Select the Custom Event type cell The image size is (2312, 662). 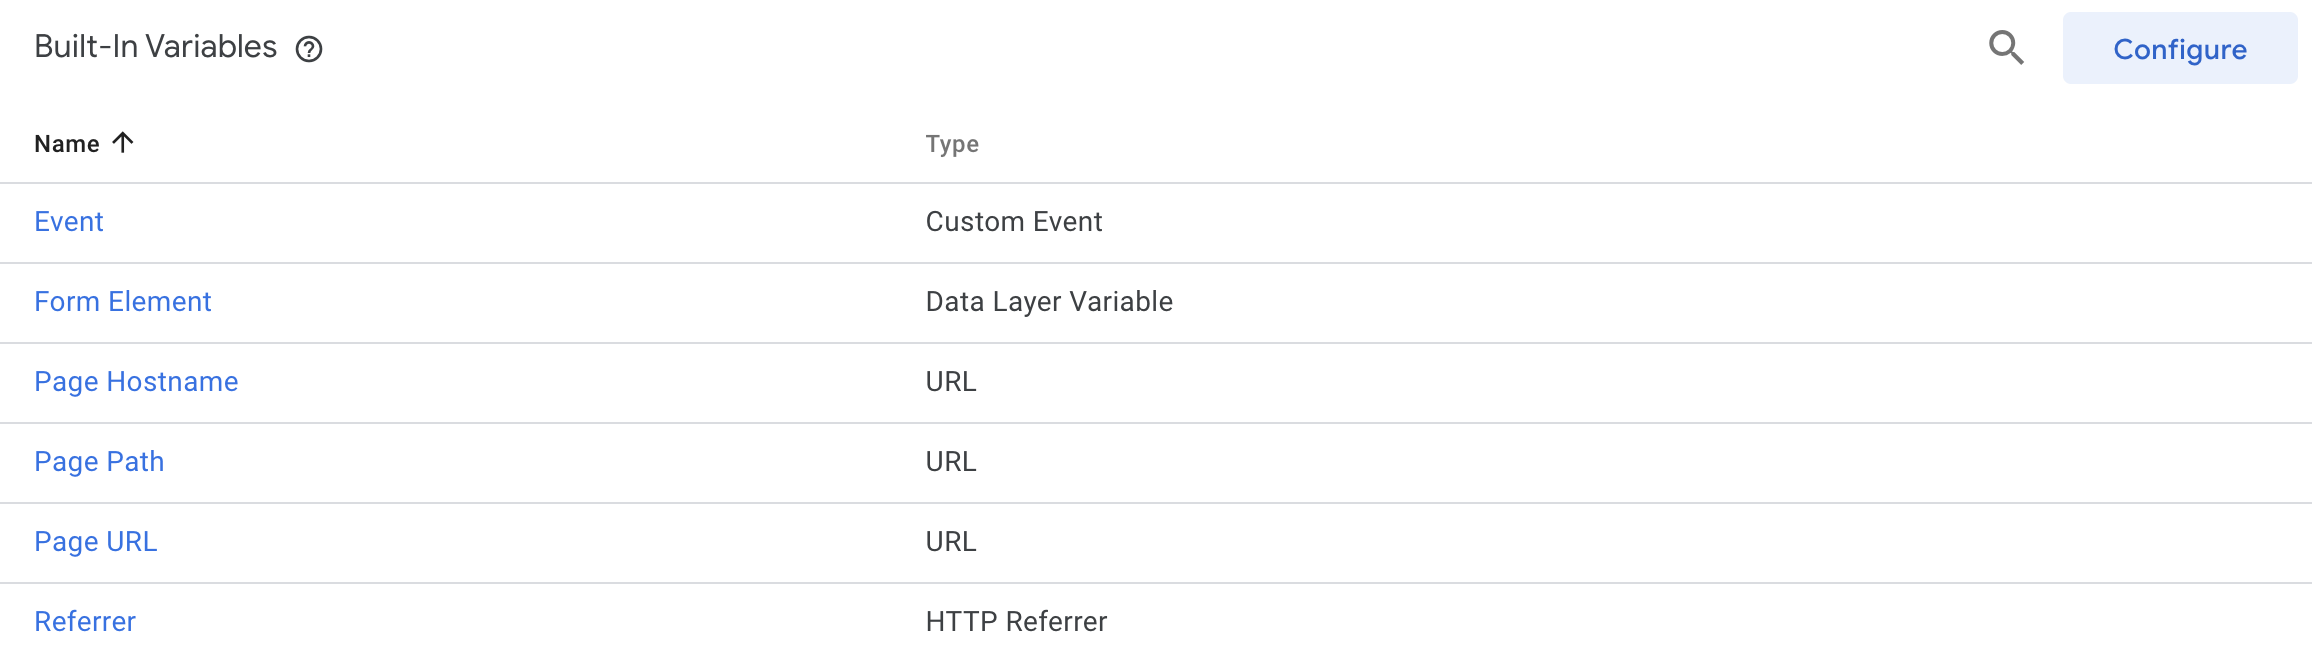(x=1014, y=222)
